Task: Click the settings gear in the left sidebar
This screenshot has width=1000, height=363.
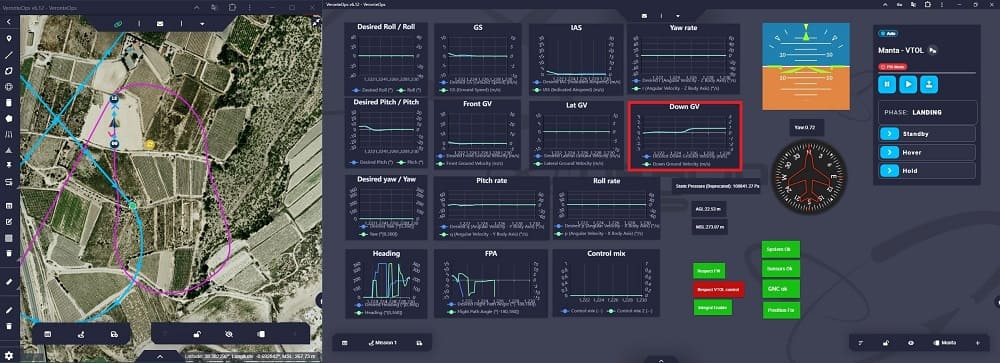Action: [9, 355]
